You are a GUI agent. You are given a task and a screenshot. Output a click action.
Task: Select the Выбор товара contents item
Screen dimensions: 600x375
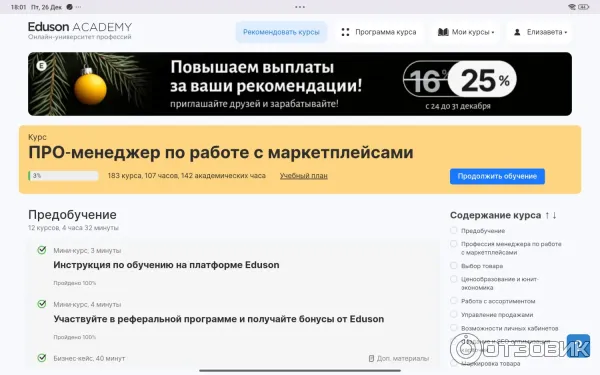[x=482, y=266]
